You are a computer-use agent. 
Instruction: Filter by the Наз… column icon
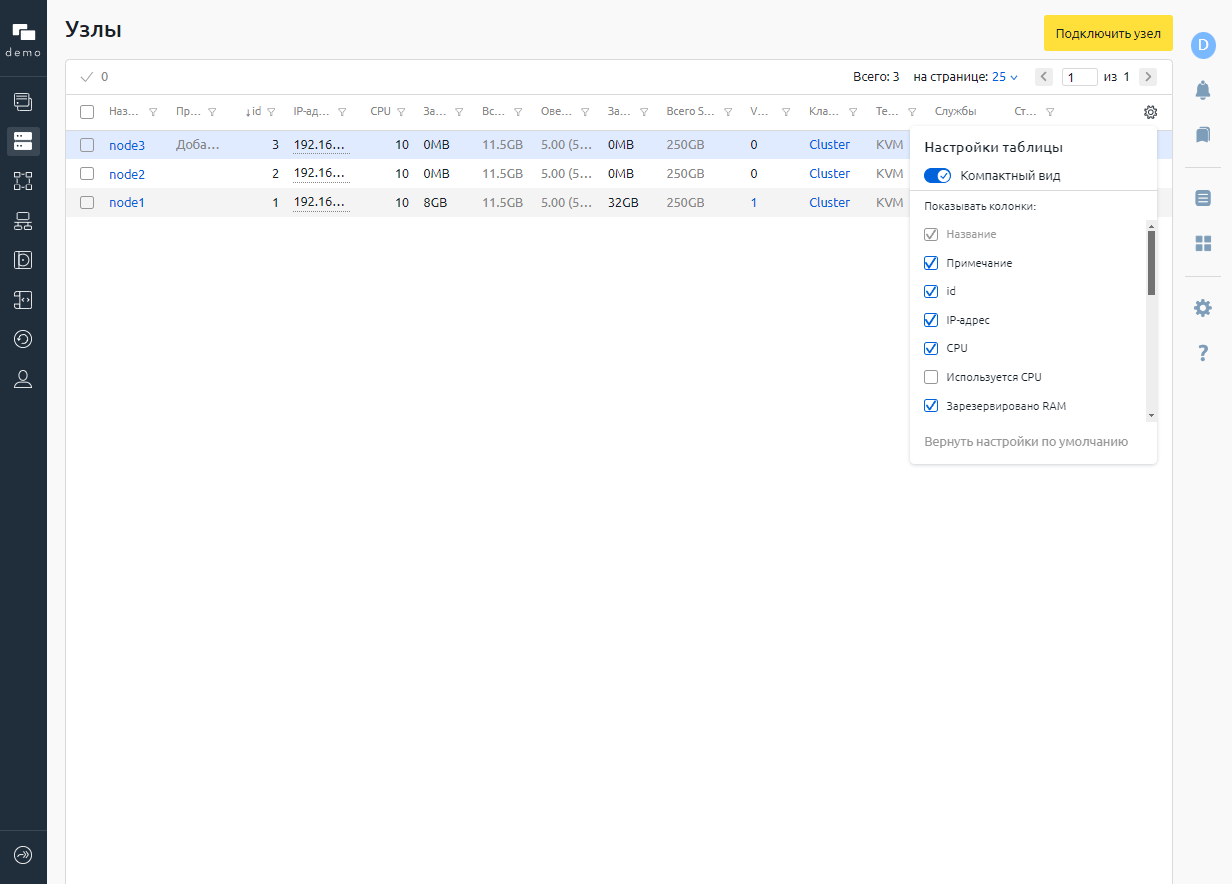(x=153, y=112)
